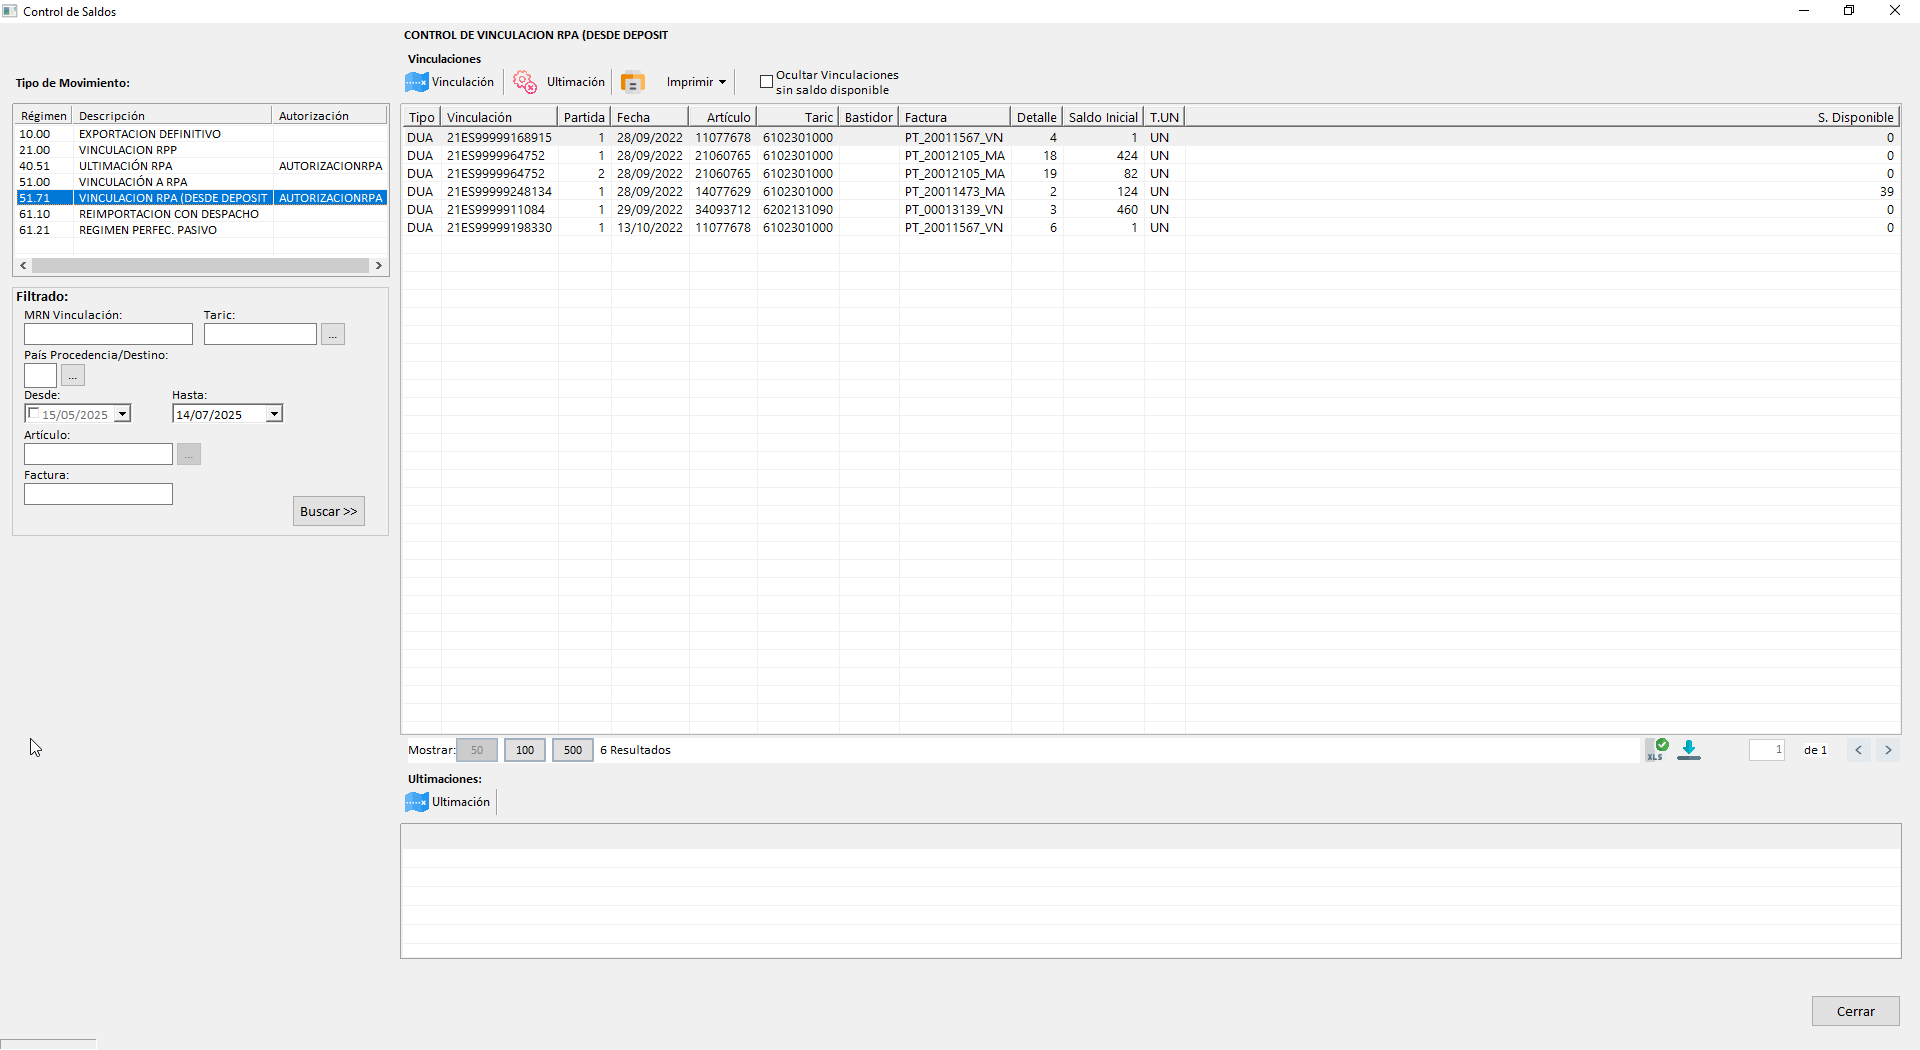
Task: Select the EXPORTACION DEFINITIVO regime row
Action: [150, 134]
